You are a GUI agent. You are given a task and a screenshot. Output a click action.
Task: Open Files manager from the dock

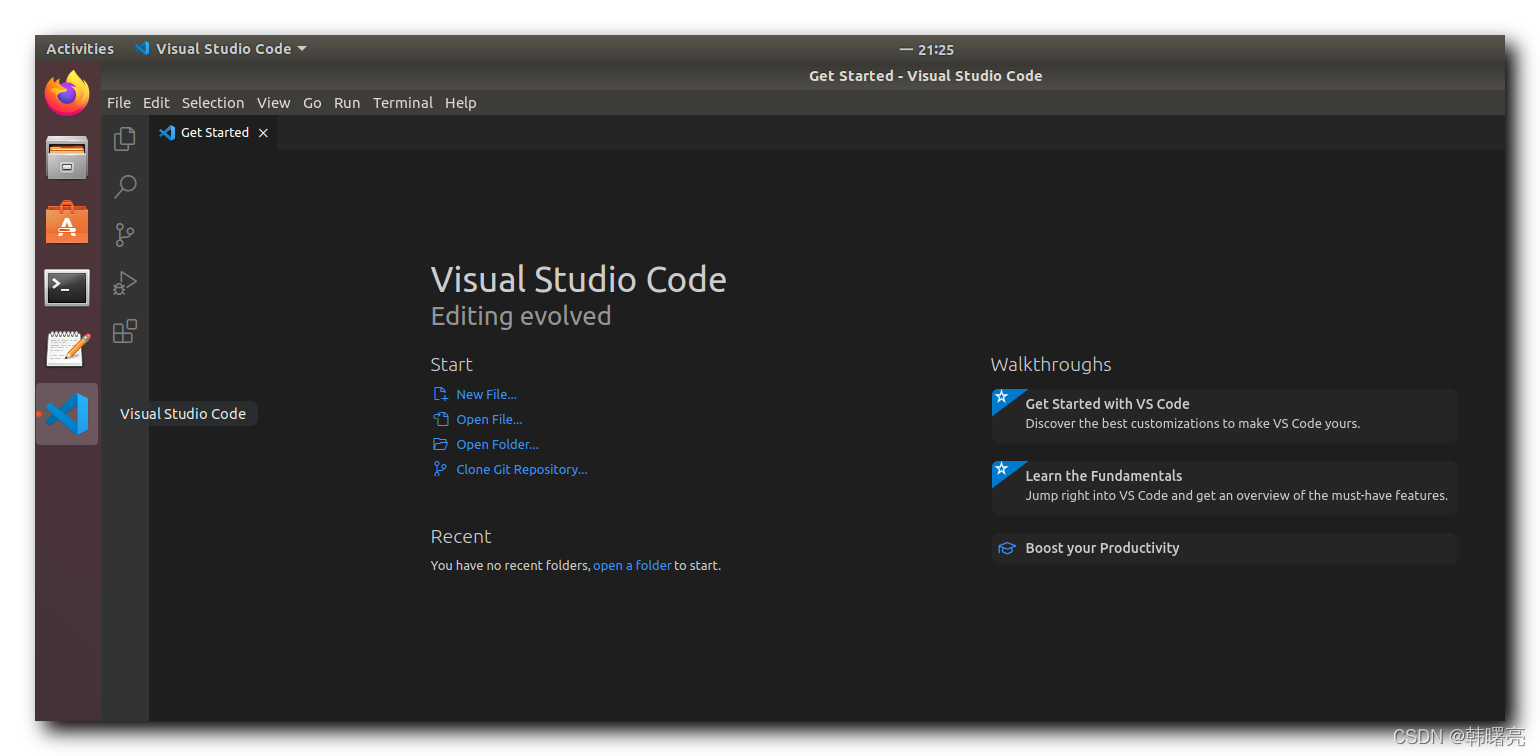click(x=67, y=157)
